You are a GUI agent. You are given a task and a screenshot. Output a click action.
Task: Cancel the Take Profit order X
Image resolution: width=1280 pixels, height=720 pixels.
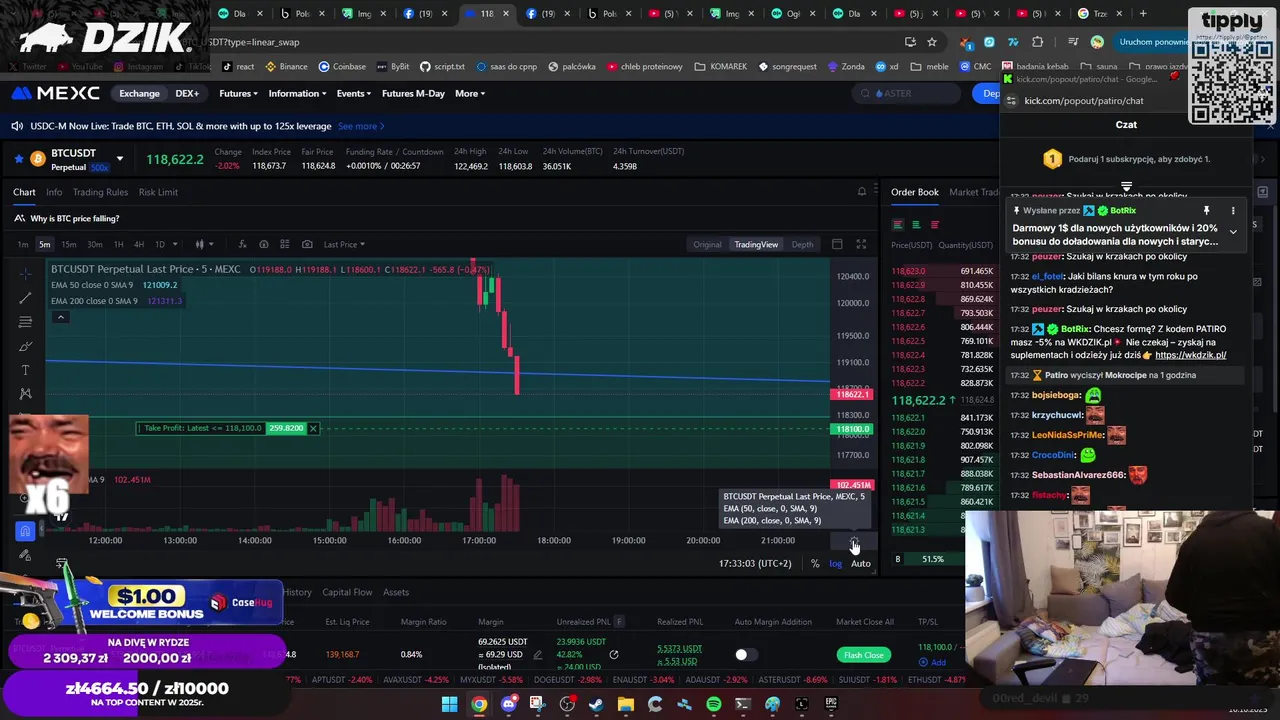coord(313,428)
